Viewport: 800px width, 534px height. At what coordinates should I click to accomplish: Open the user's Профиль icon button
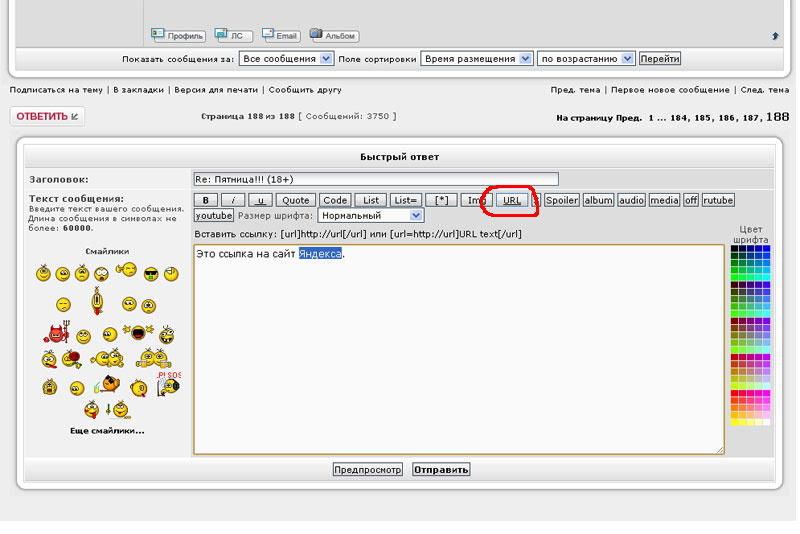(x=178, y=35)
